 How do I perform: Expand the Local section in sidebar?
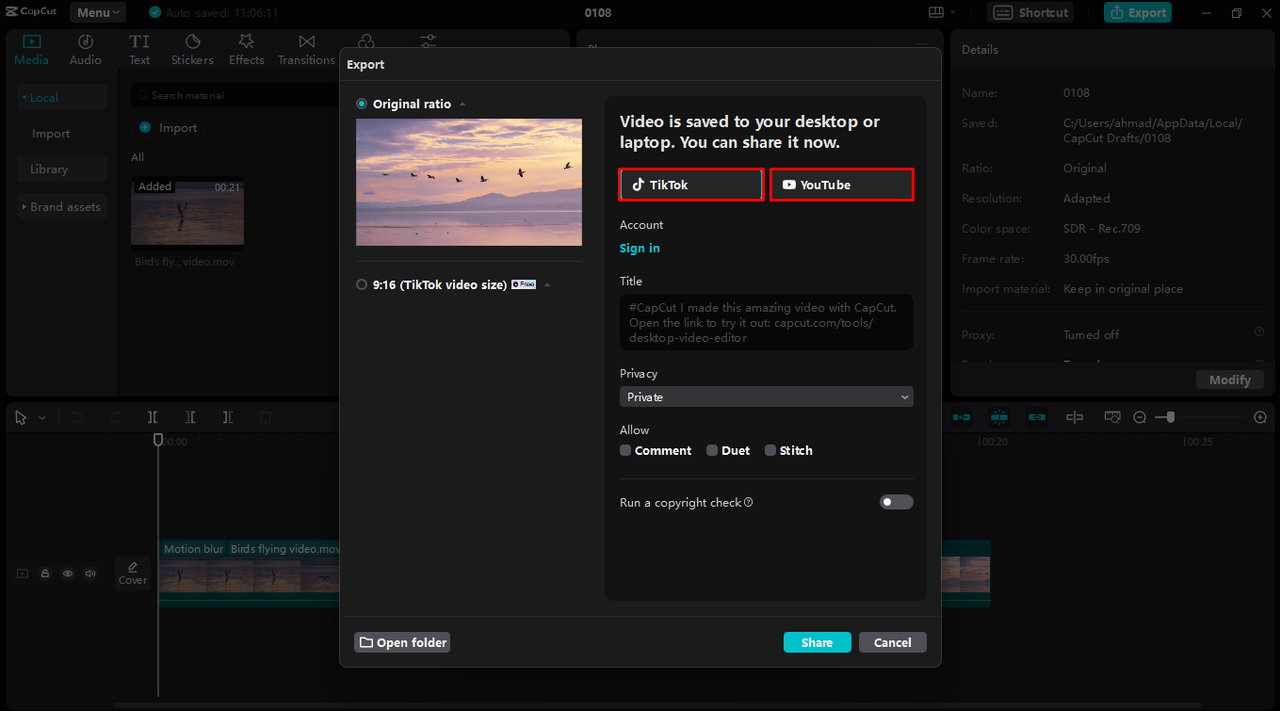[62, 97]
